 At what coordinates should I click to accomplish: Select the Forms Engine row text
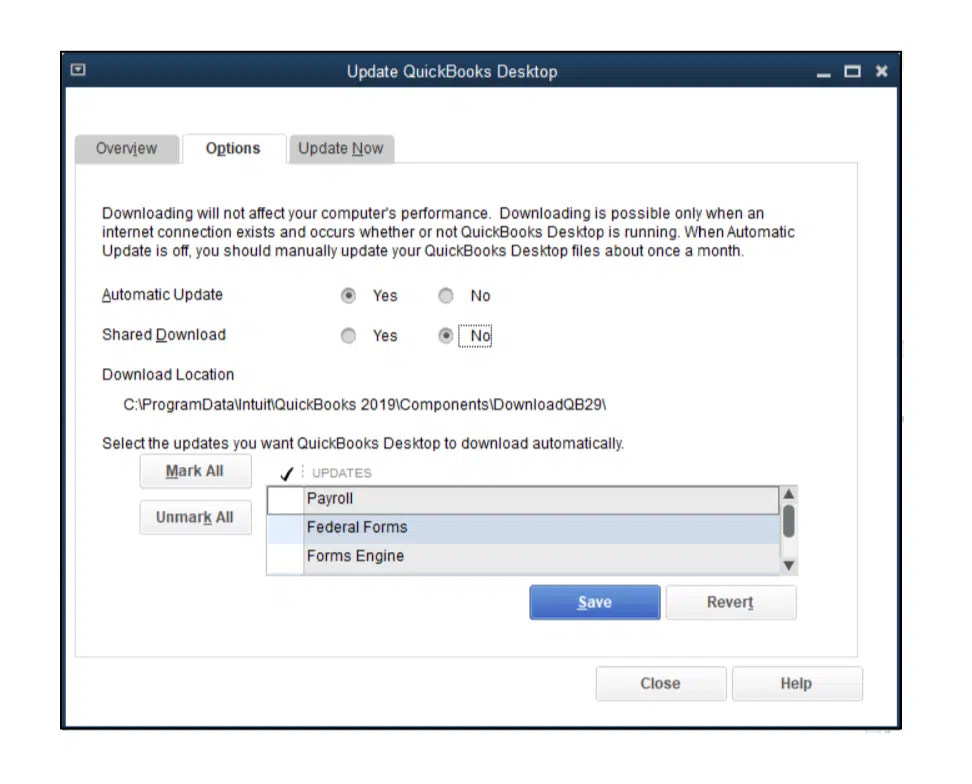(355, 557)
